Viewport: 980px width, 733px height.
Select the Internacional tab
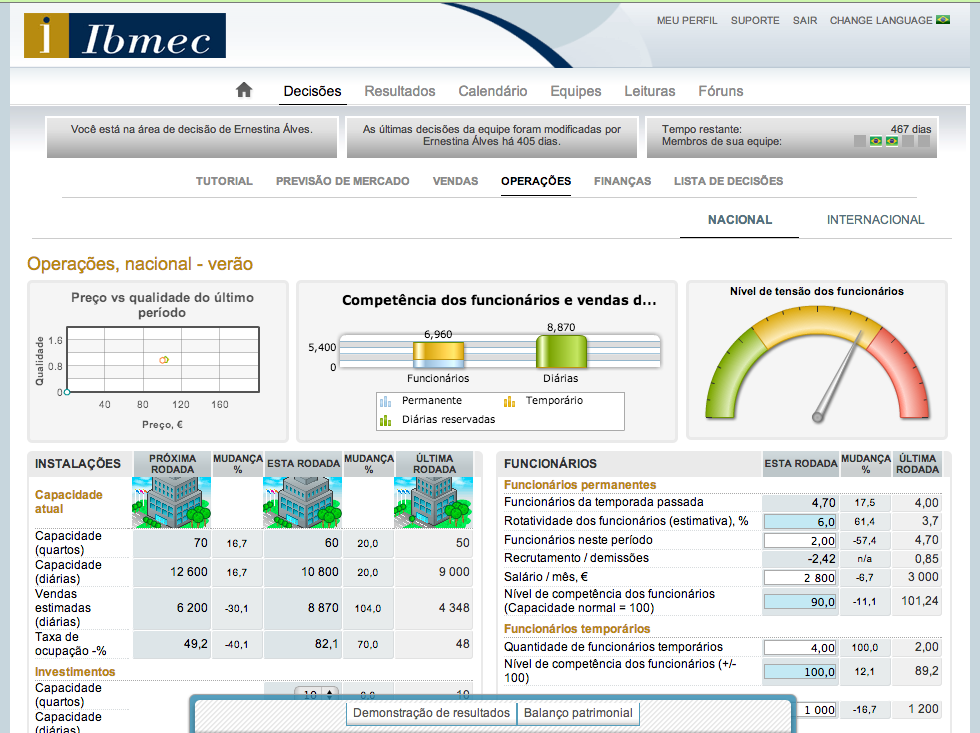(875, 220)
